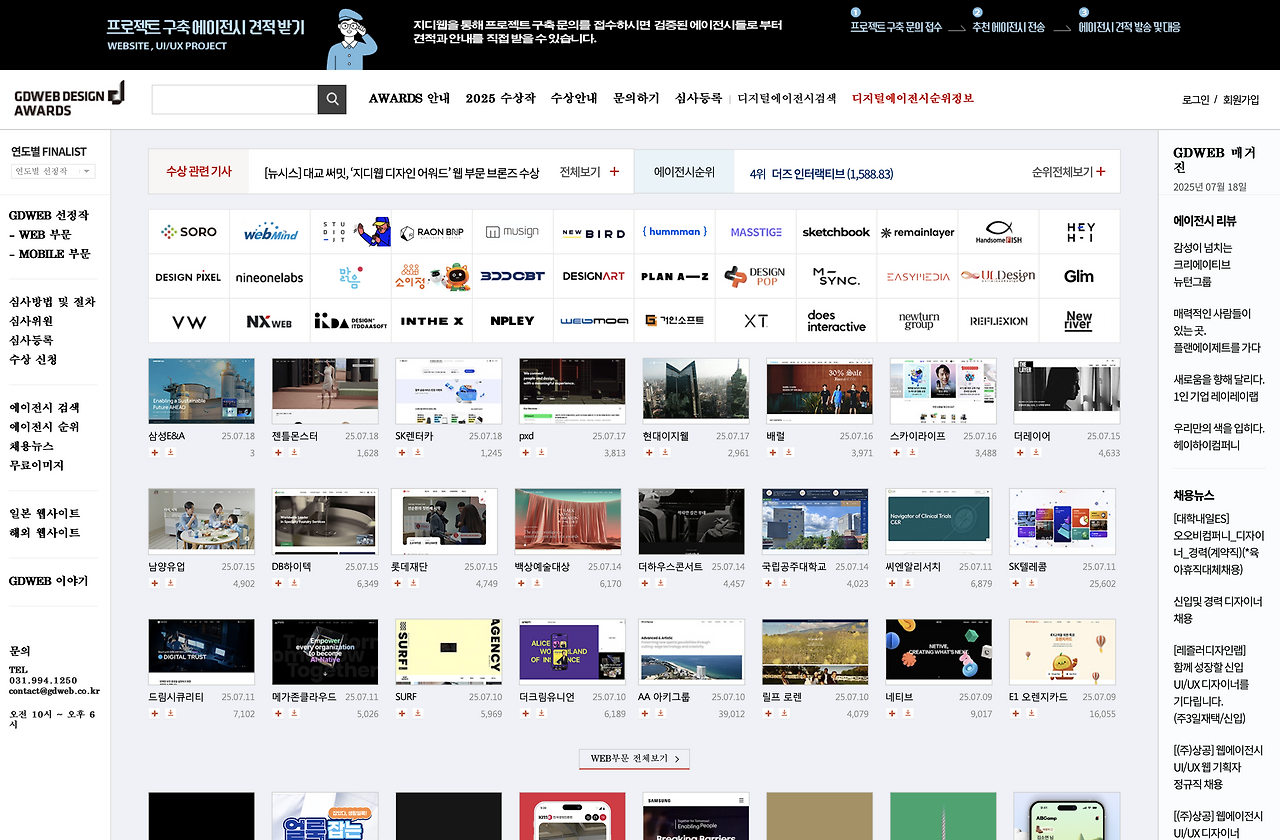Click the plus icon under 네티브
Image resolution: width=1280 pixels, height=840 pixels.
pyautogui.click(x=891, y=713)
